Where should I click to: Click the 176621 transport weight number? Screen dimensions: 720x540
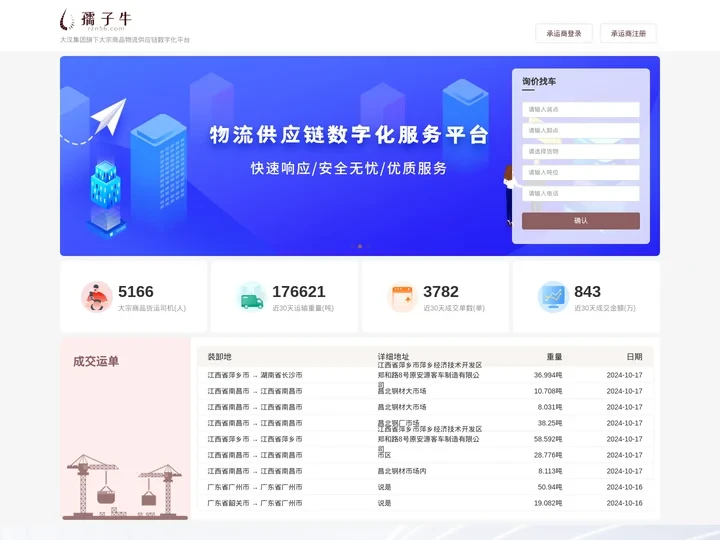299,292
